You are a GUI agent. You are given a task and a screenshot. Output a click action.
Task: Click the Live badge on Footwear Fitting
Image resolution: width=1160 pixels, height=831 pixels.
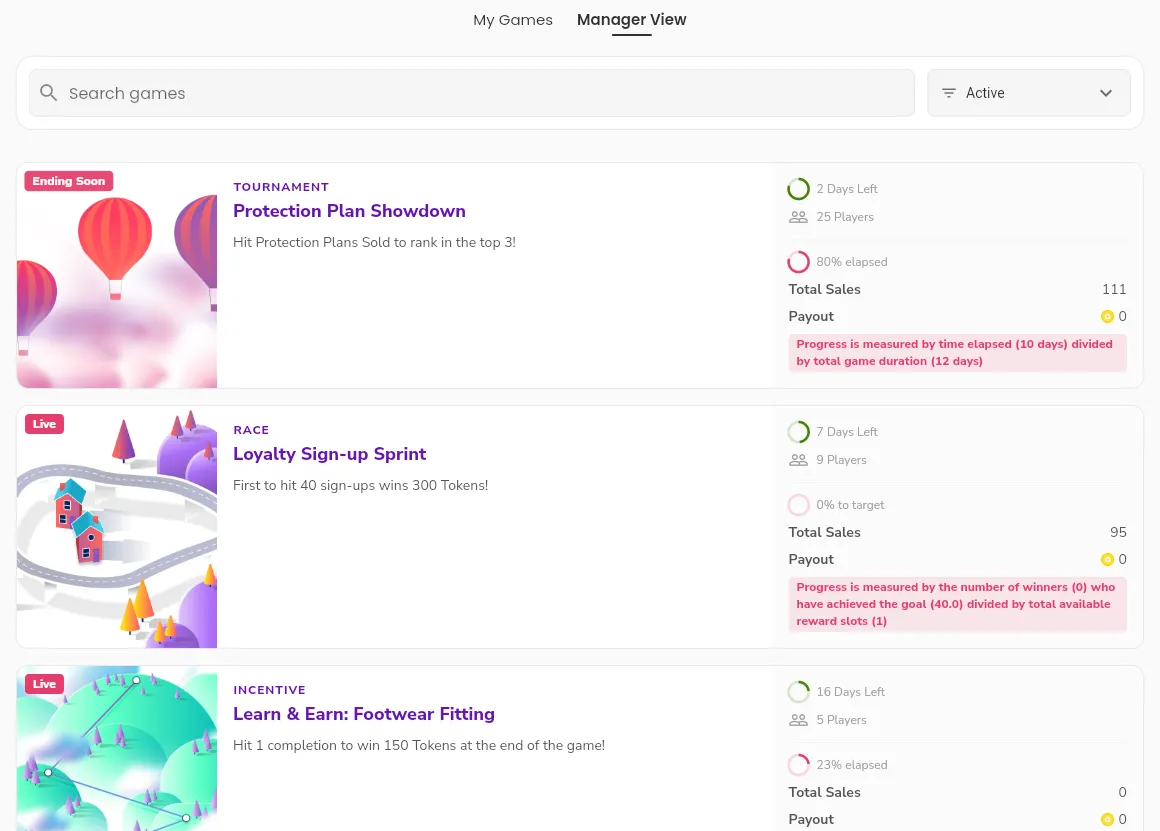[44, 684]
